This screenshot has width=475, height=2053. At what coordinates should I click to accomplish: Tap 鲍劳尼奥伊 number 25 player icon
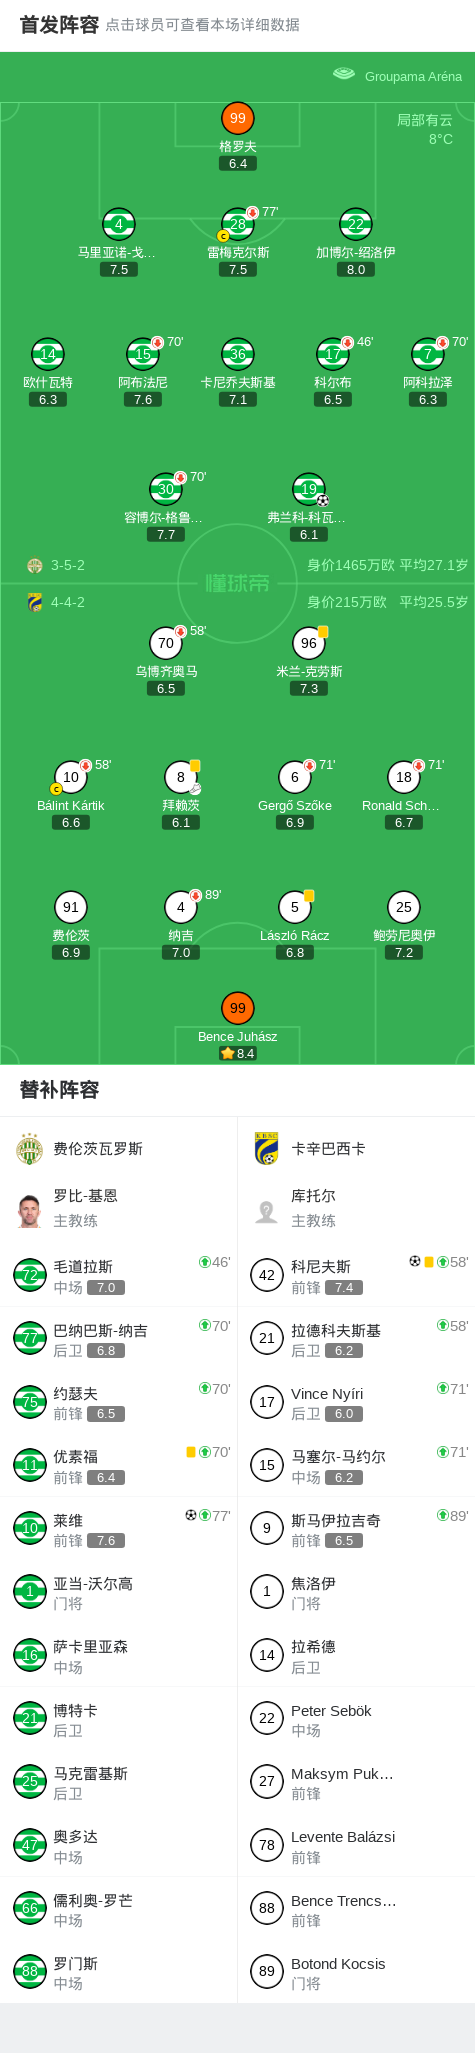click(x=404, y=907)
